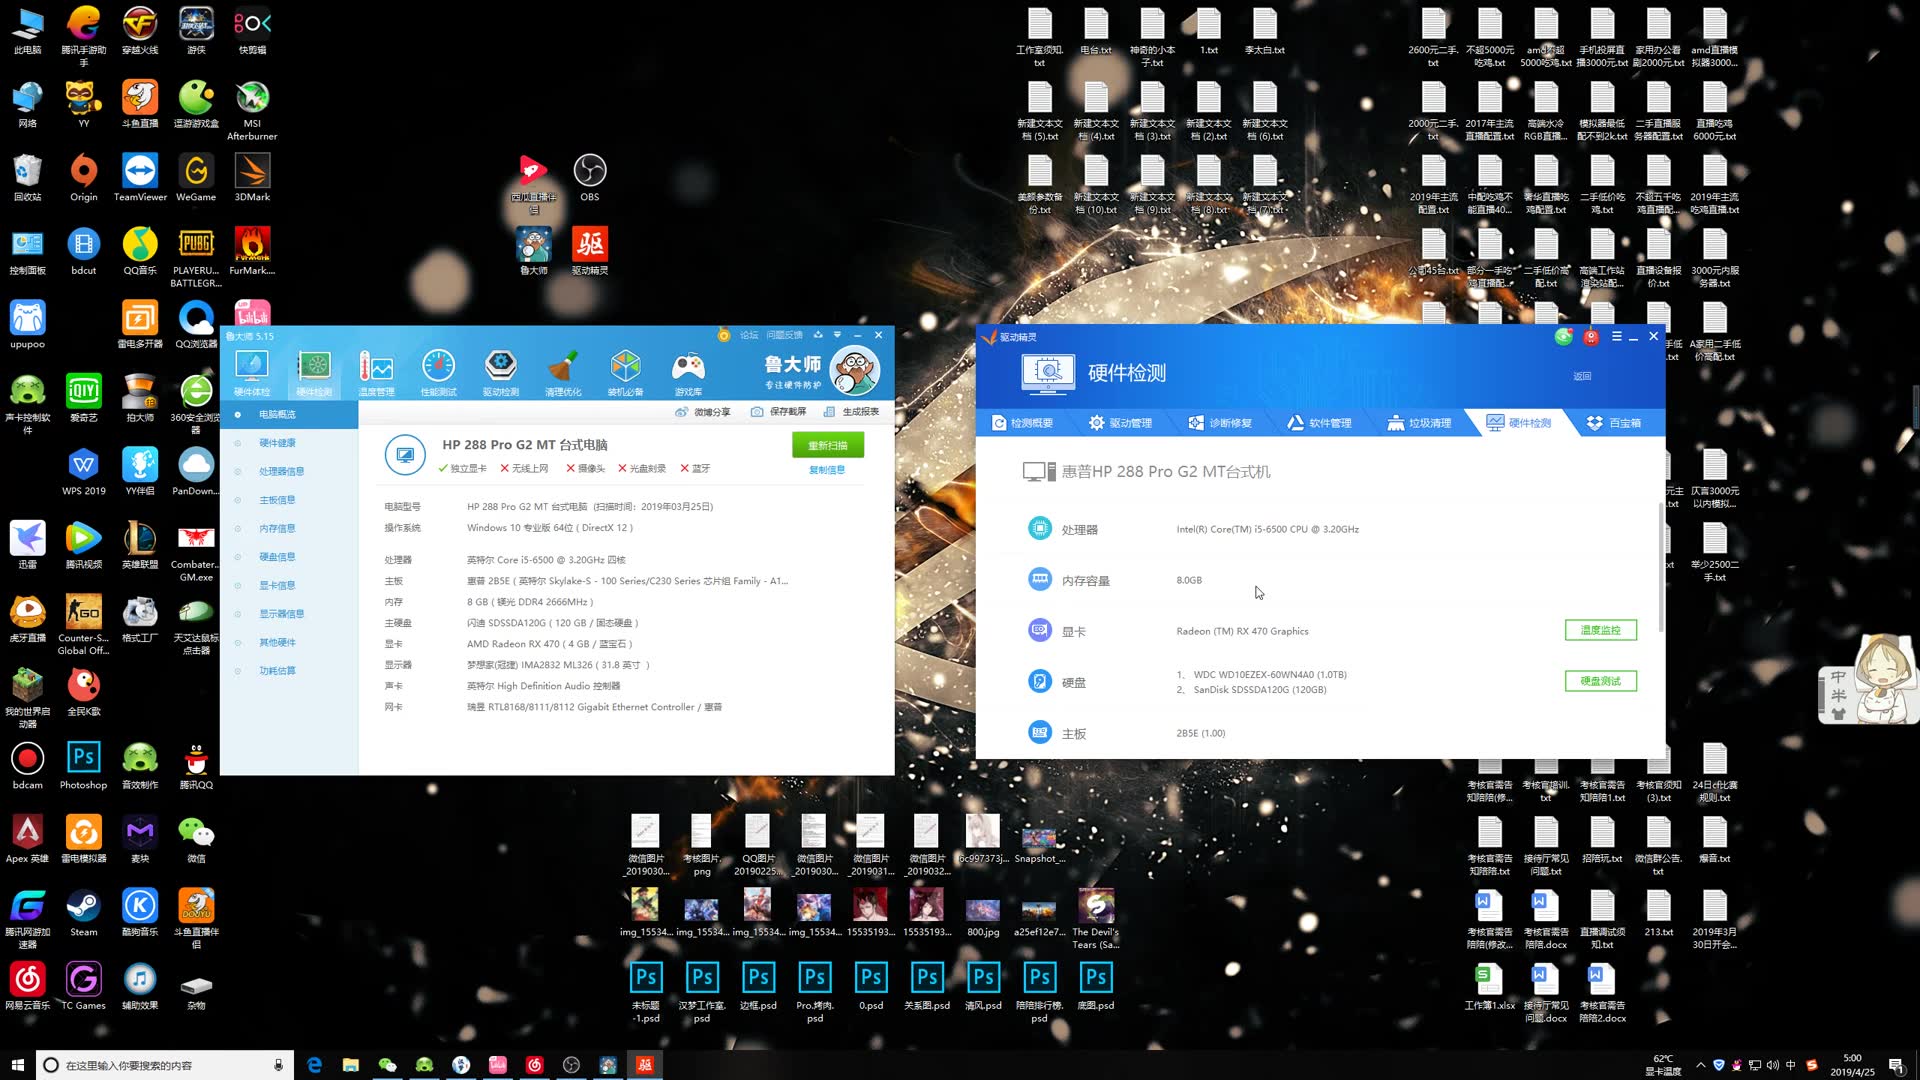Click 硬盘 disk icon in 驱动精灵
This screenshot has height=1080, width=1920.
point(1040,681)
